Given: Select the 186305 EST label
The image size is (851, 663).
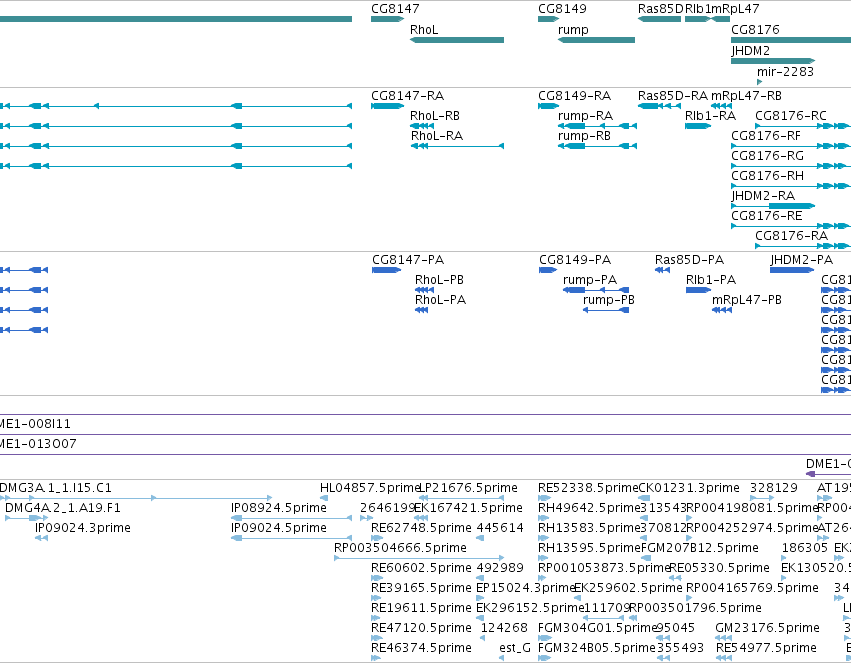Looking at the screenshot, I should (x=805, y=549).
